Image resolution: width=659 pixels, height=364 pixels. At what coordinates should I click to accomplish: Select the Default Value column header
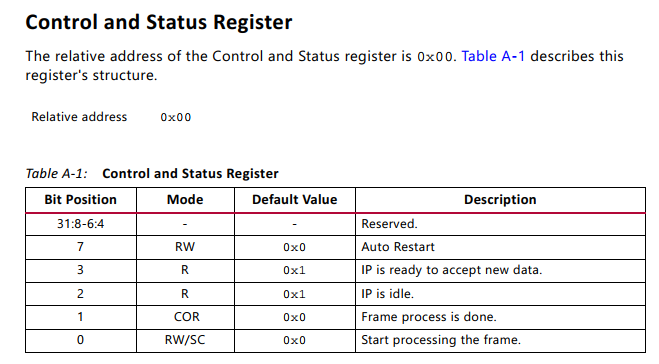point(295,200)
